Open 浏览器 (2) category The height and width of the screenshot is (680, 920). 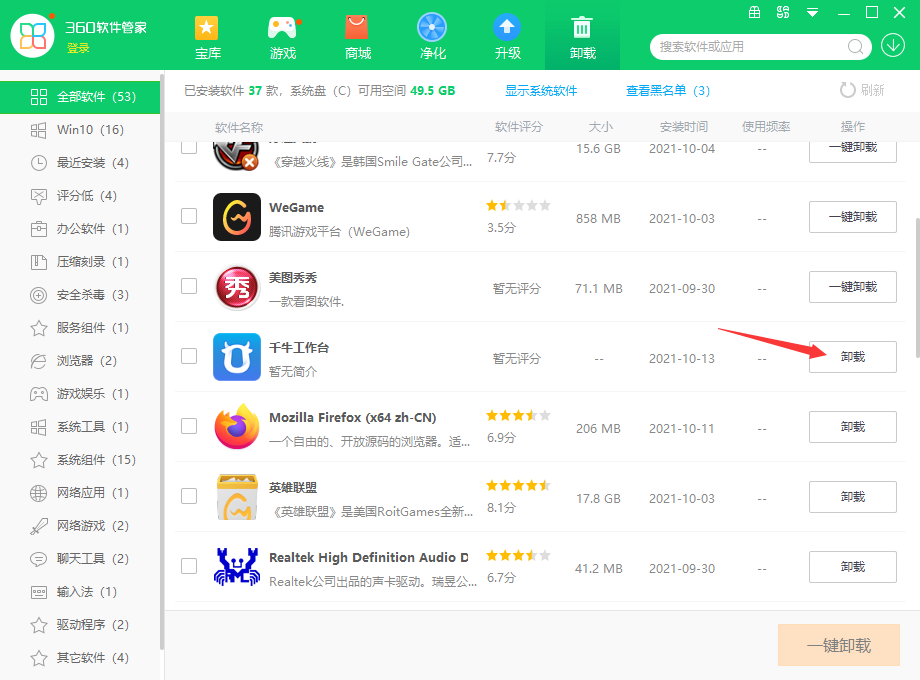80,361
